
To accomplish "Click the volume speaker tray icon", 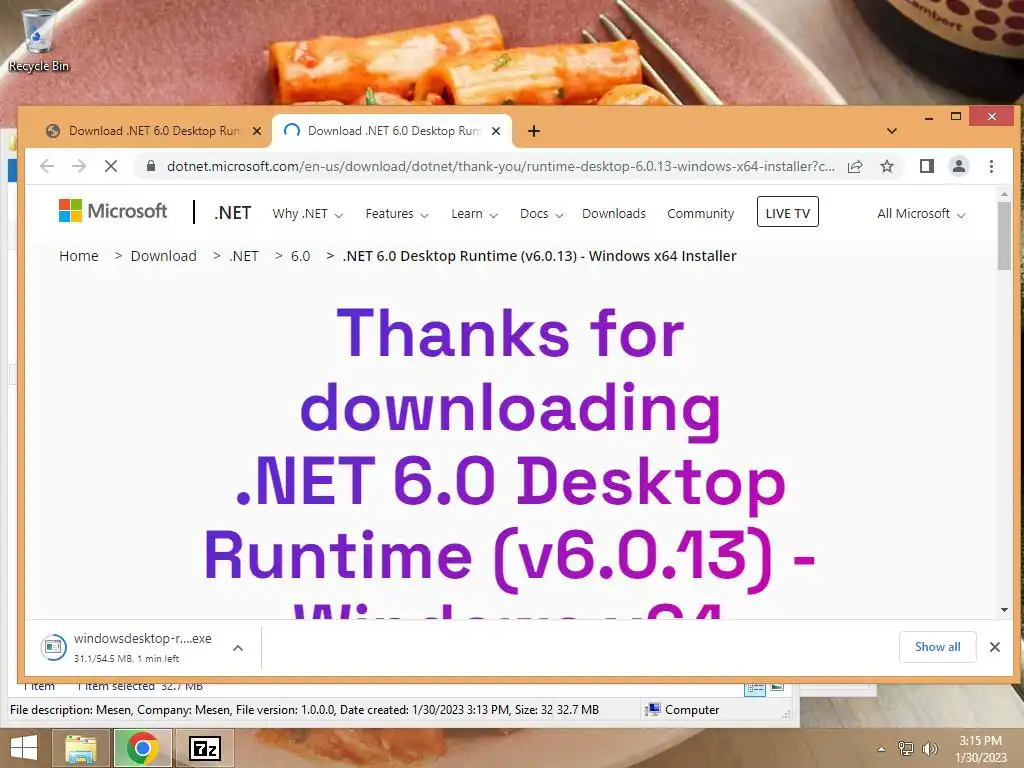I will [x=929, y=749].
